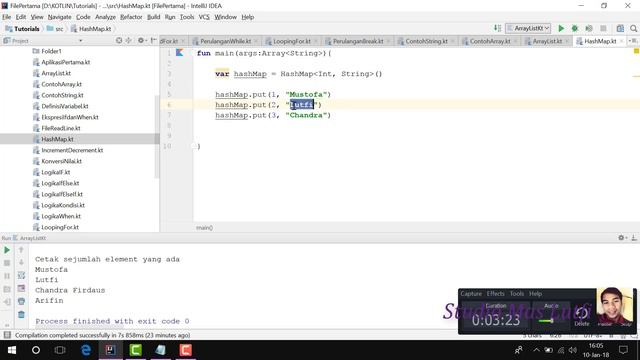Click the gray stop button in the top toolbar

click(603, 28)
